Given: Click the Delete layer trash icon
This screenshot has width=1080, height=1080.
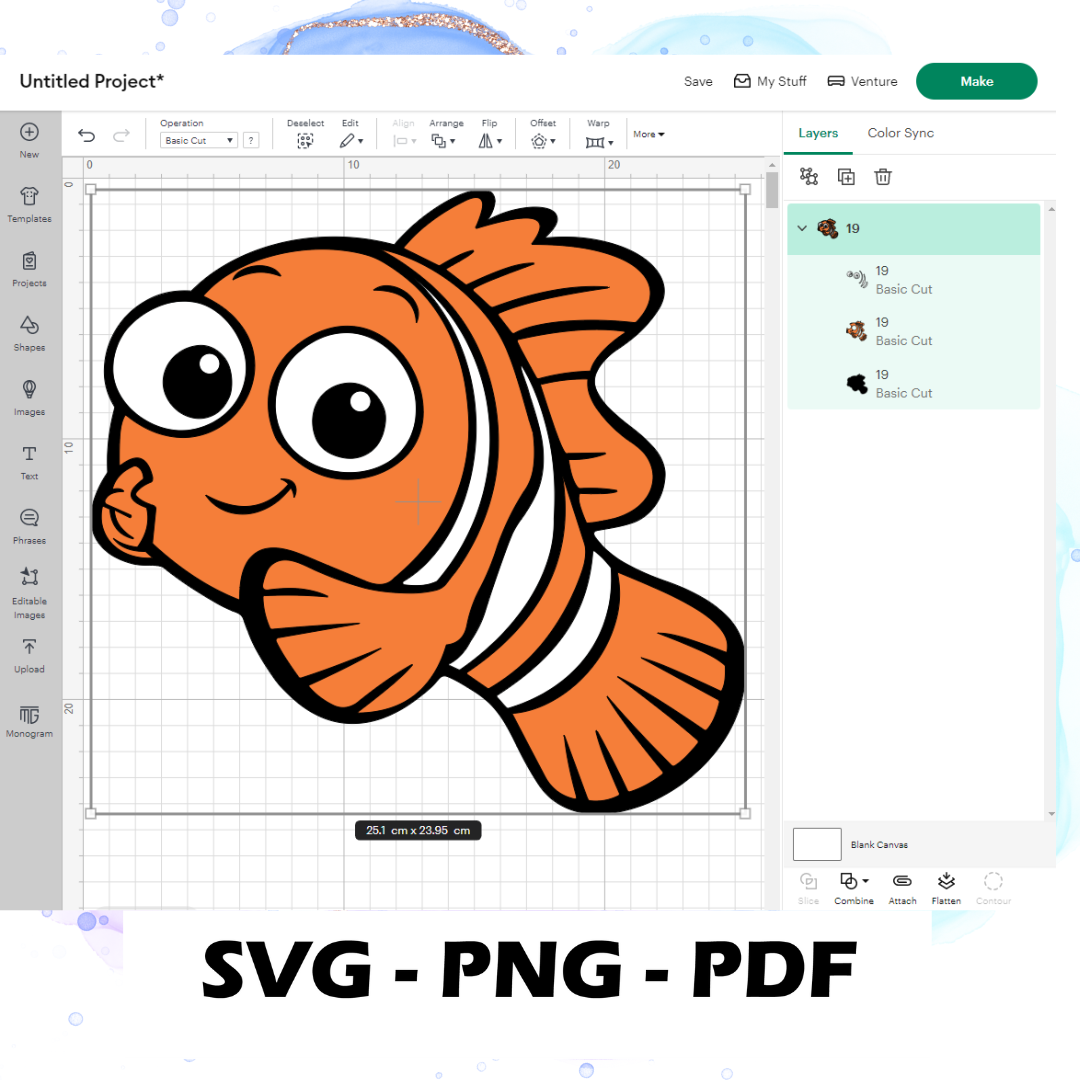Looking at the screenshot, I should coord(883,177).
